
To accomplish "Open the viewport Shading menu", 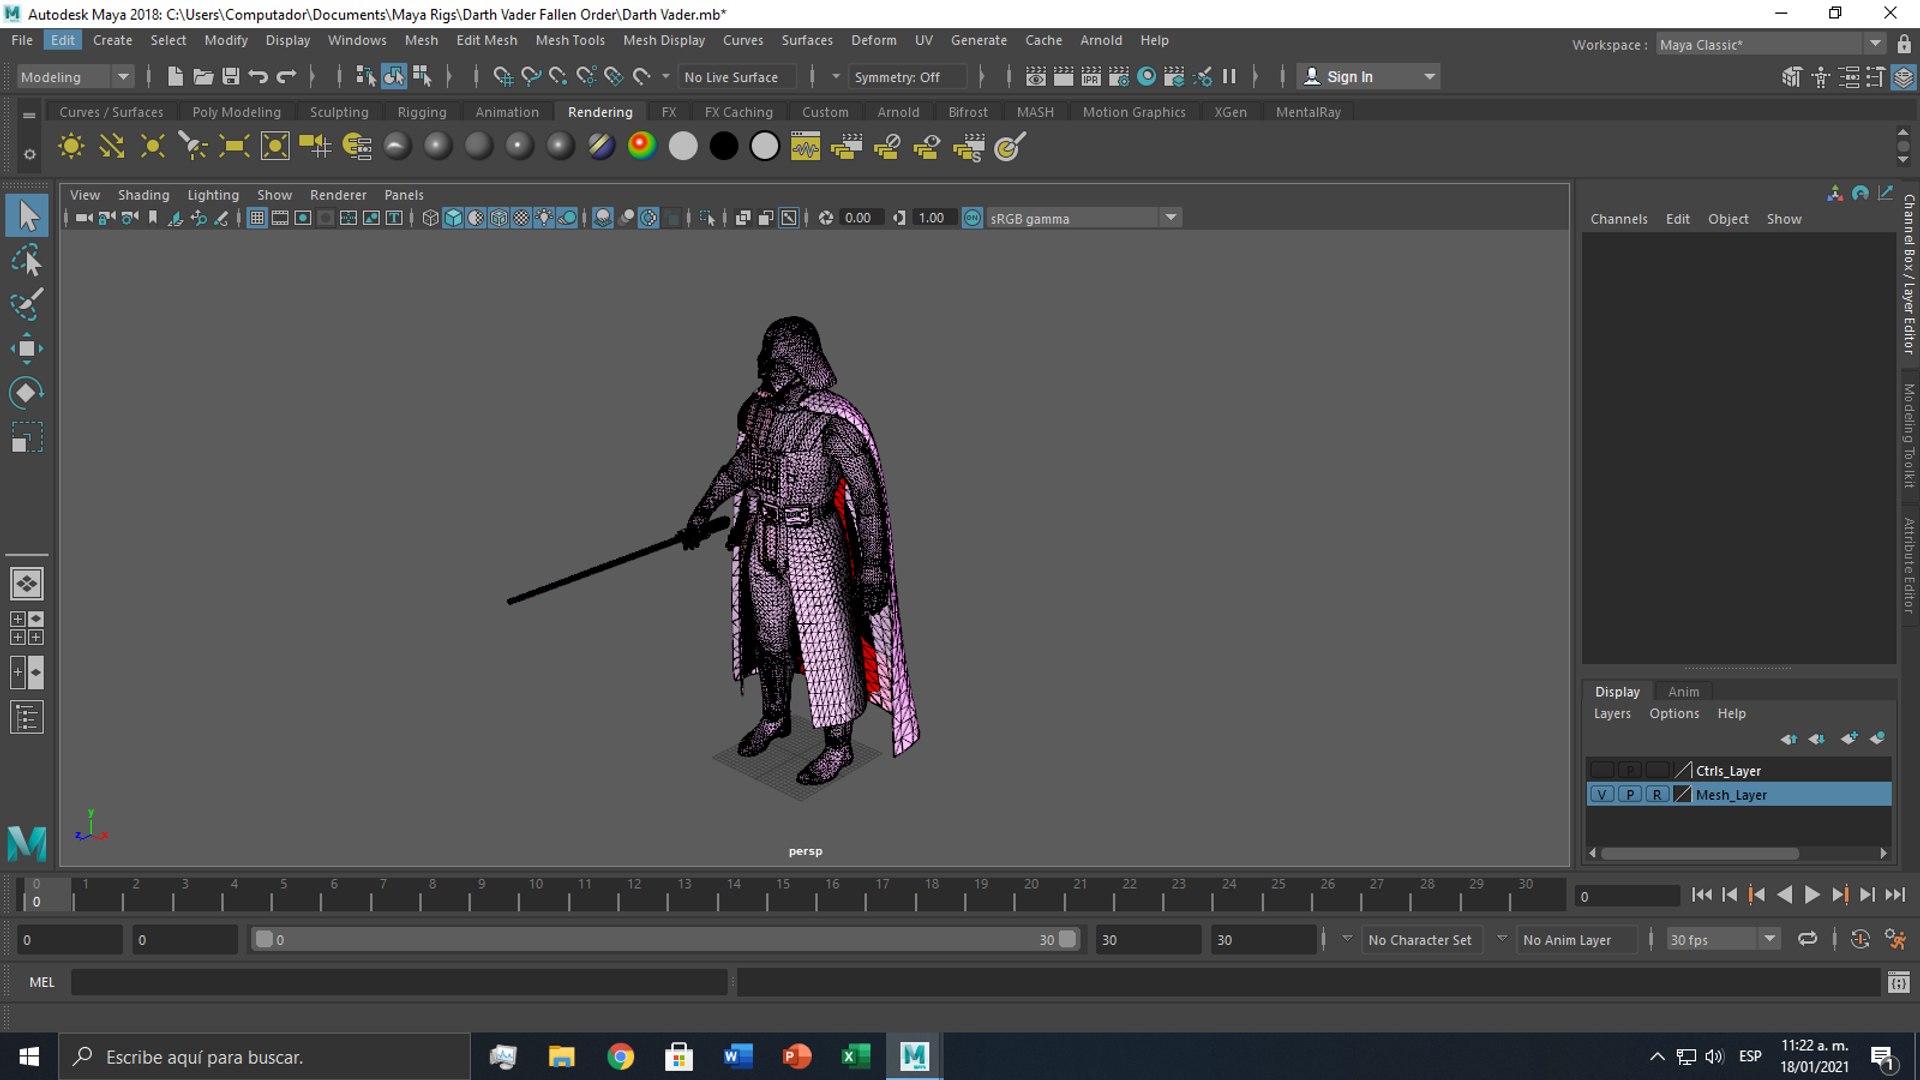I will [x=144, y=195].
